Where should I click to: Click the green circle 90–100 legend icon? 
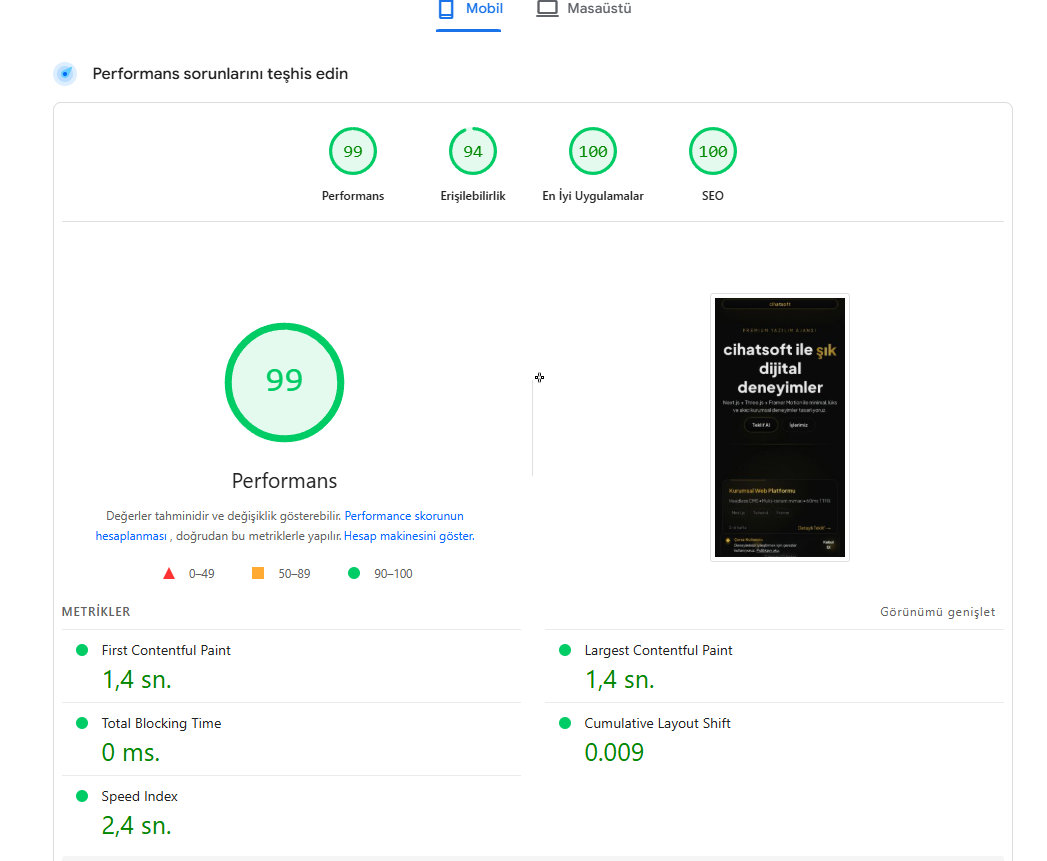click(x=353, y=573)
